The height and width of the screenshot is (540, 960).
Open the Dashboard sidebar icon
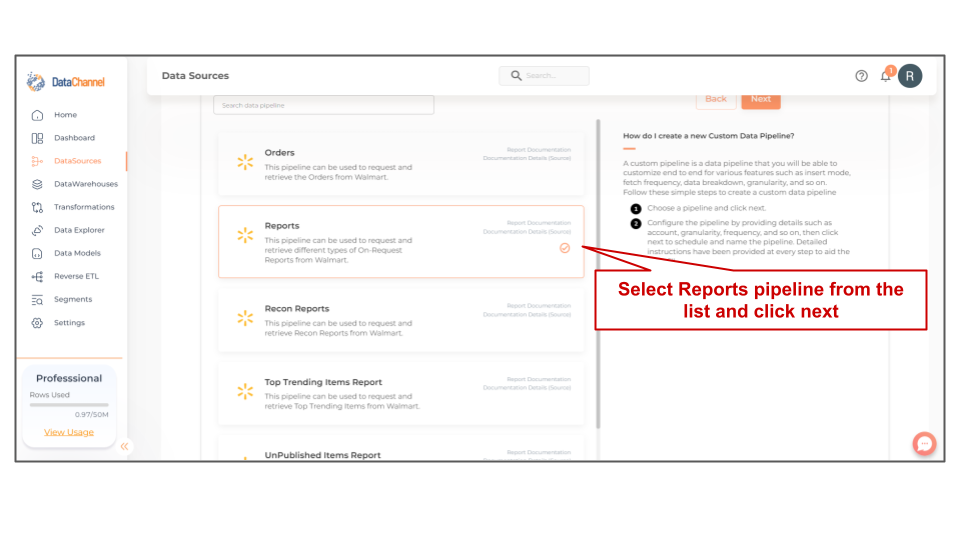pos(37,138)
